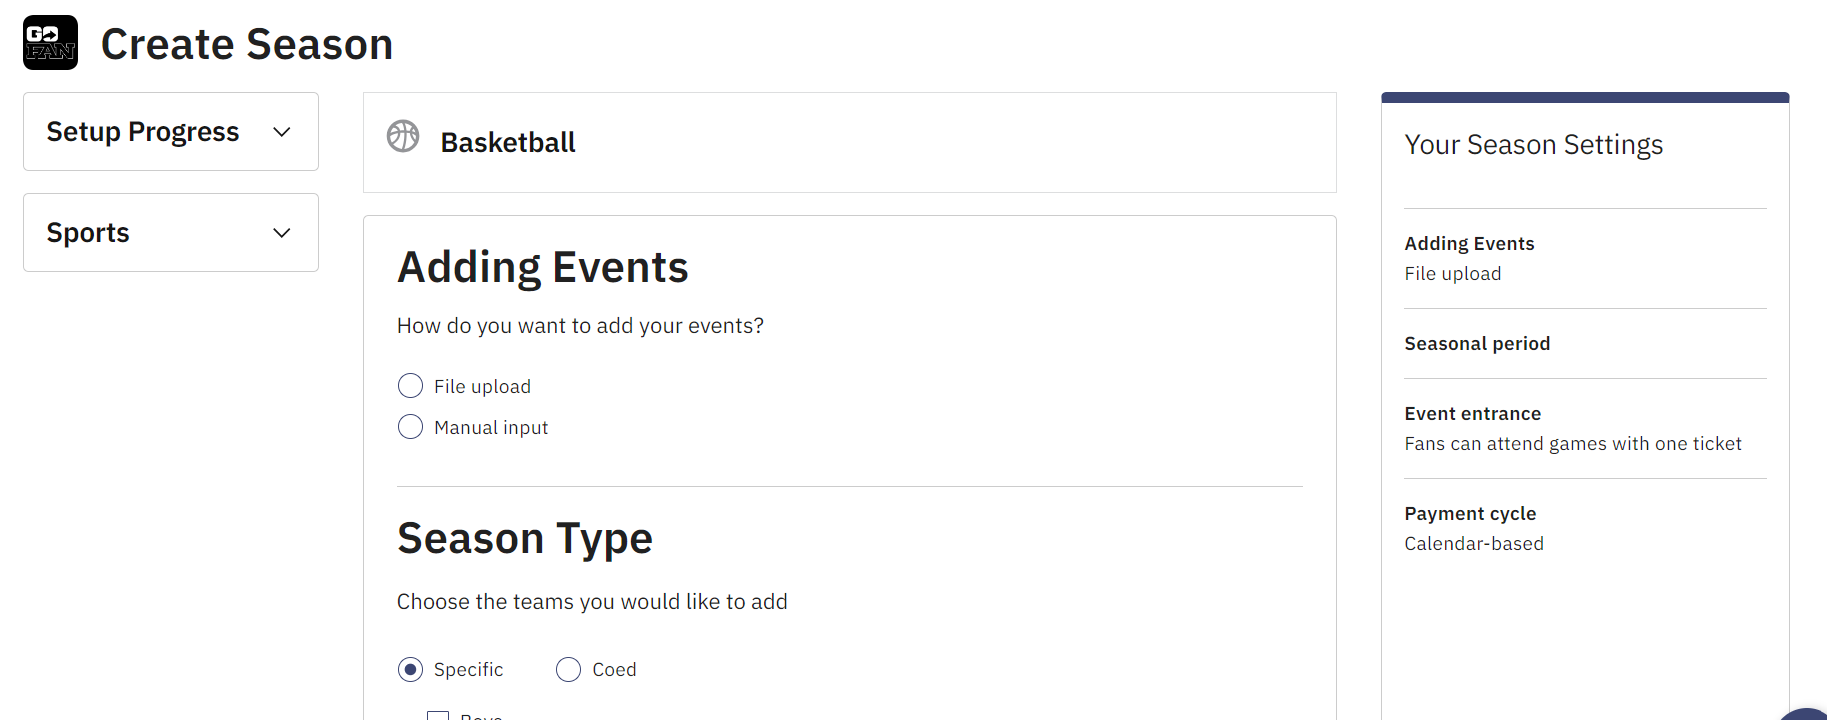Select the Coed season type
This screenshot has width=1827, height=720.
pyautogui.click(x=568, y=669)
